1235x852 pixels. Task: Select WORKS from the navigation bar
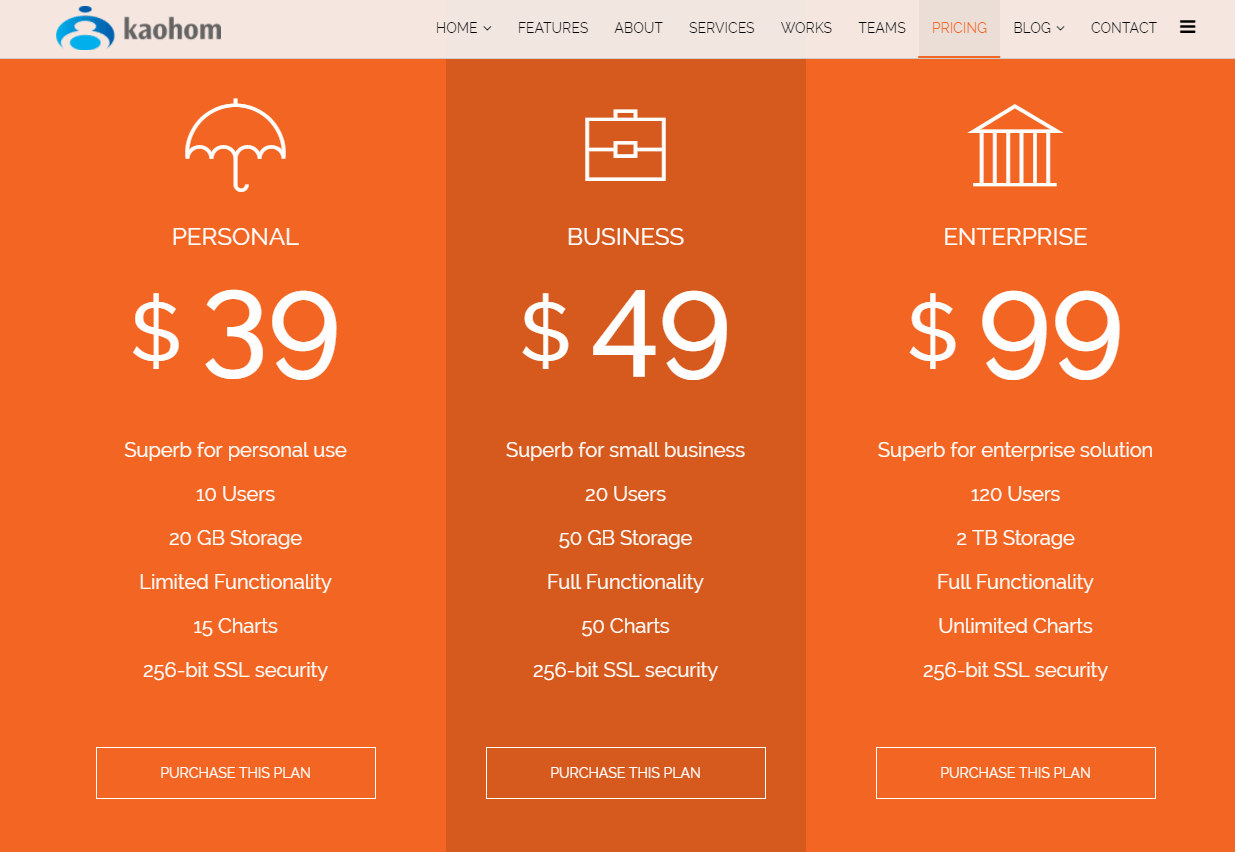click(x=806, y=28)
